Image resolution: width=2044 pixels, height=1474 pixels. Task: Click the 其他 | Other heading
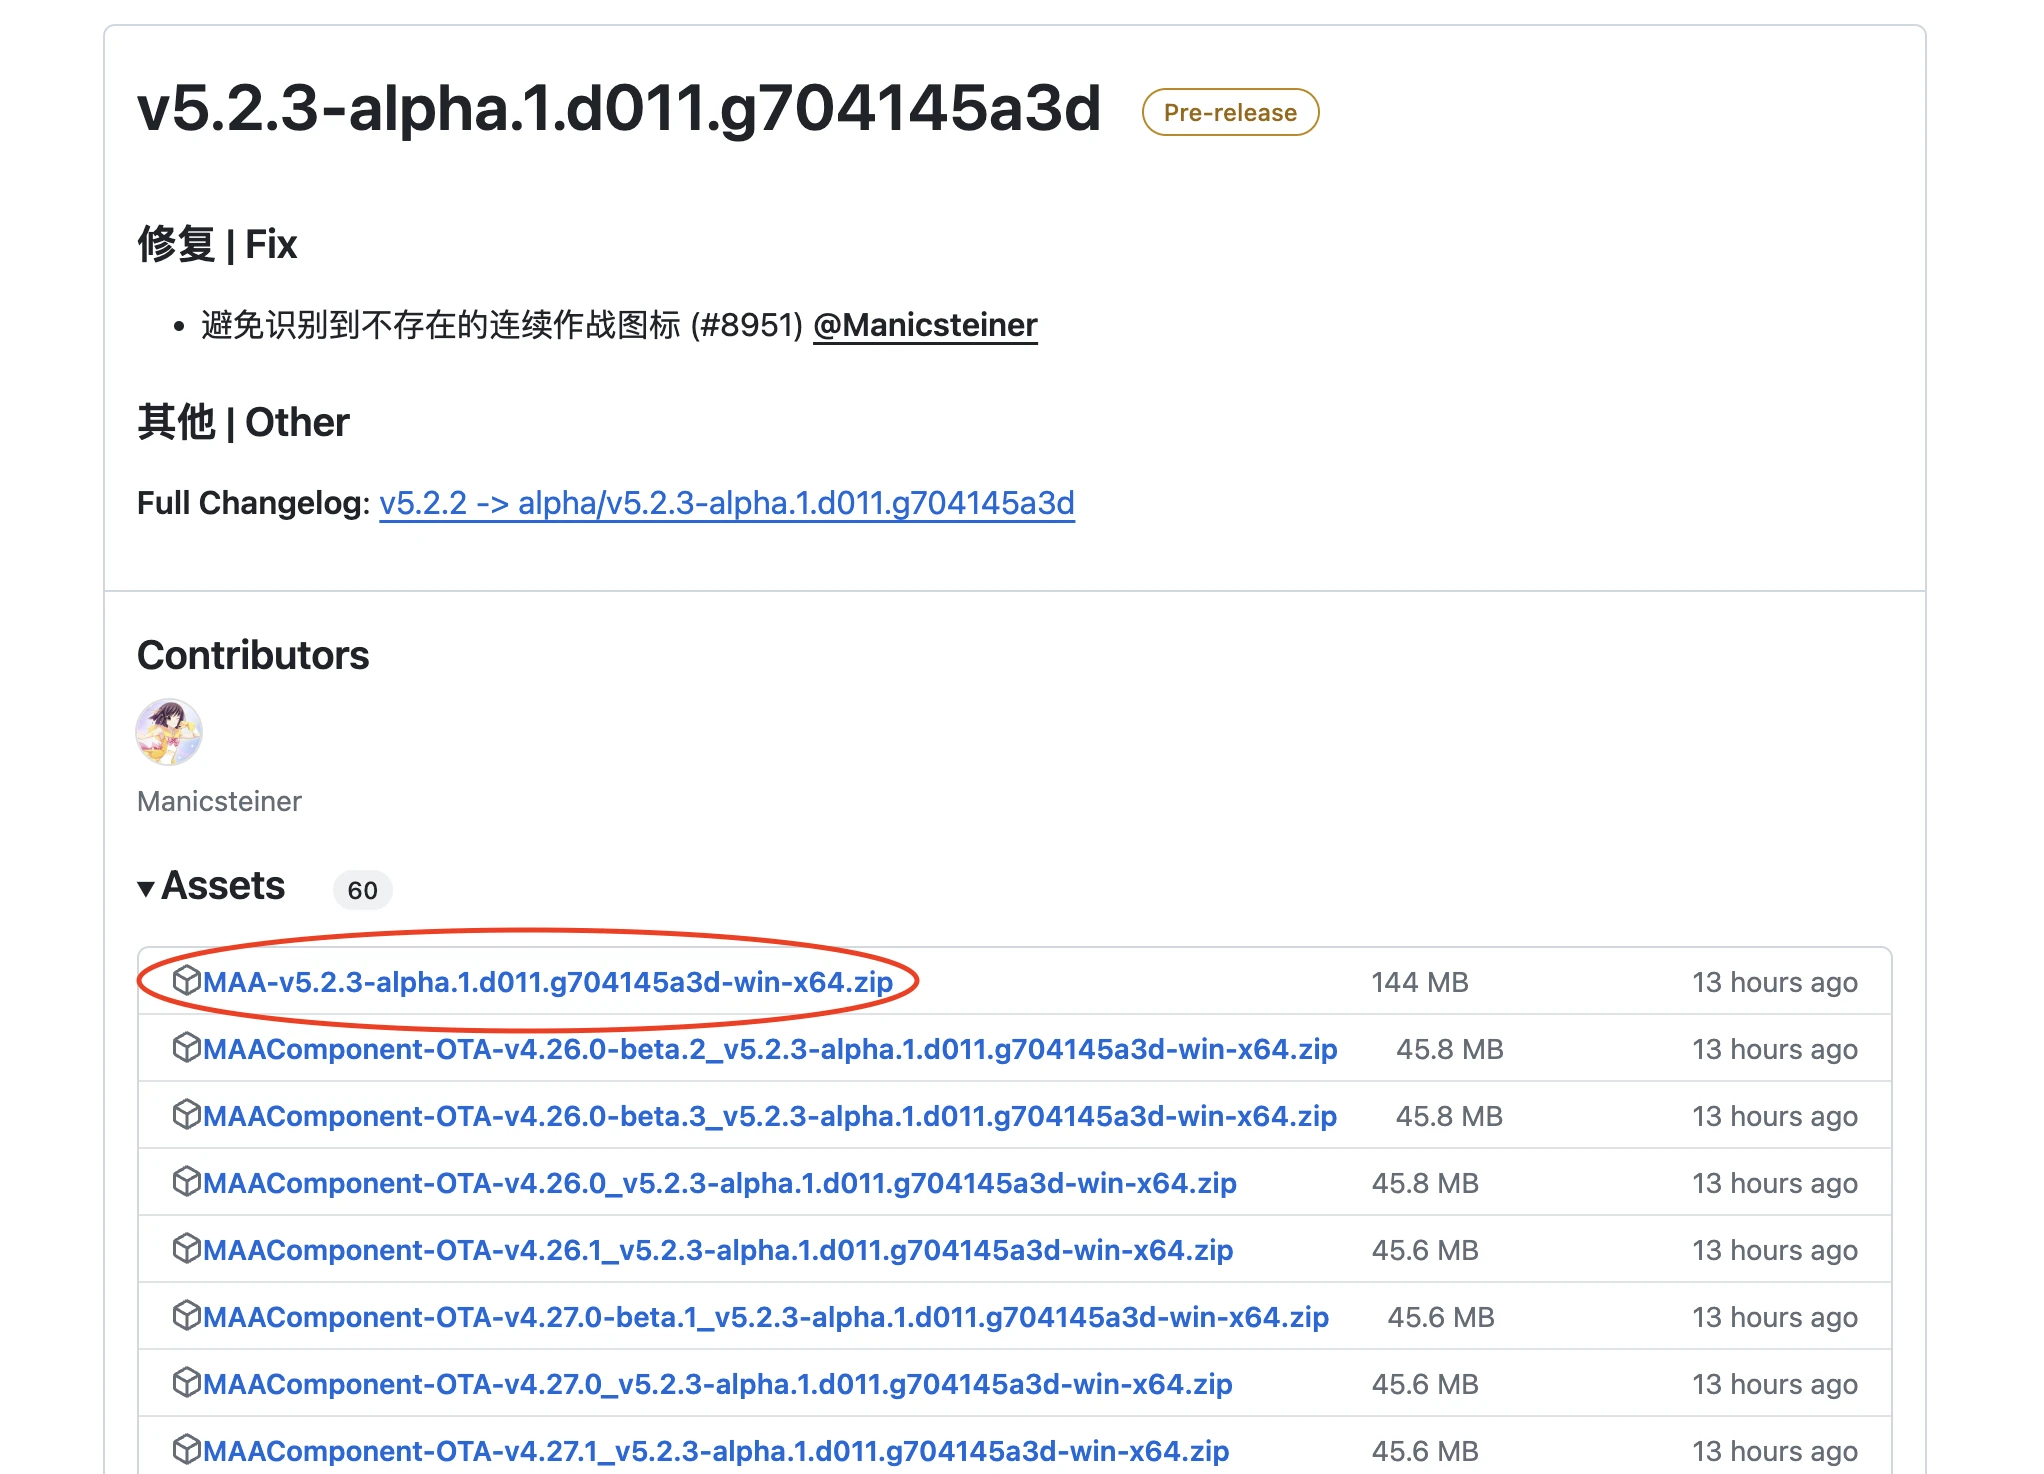tap(243, 422)
